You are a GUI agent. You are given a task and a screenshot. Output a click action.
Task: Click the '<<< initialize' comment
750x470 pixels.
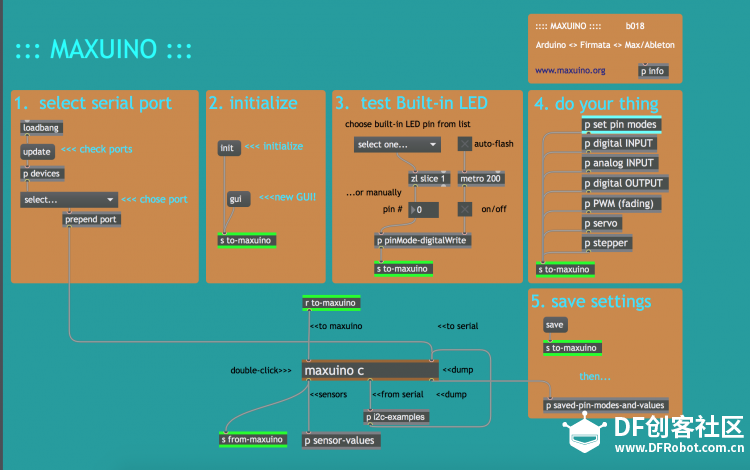274,146
